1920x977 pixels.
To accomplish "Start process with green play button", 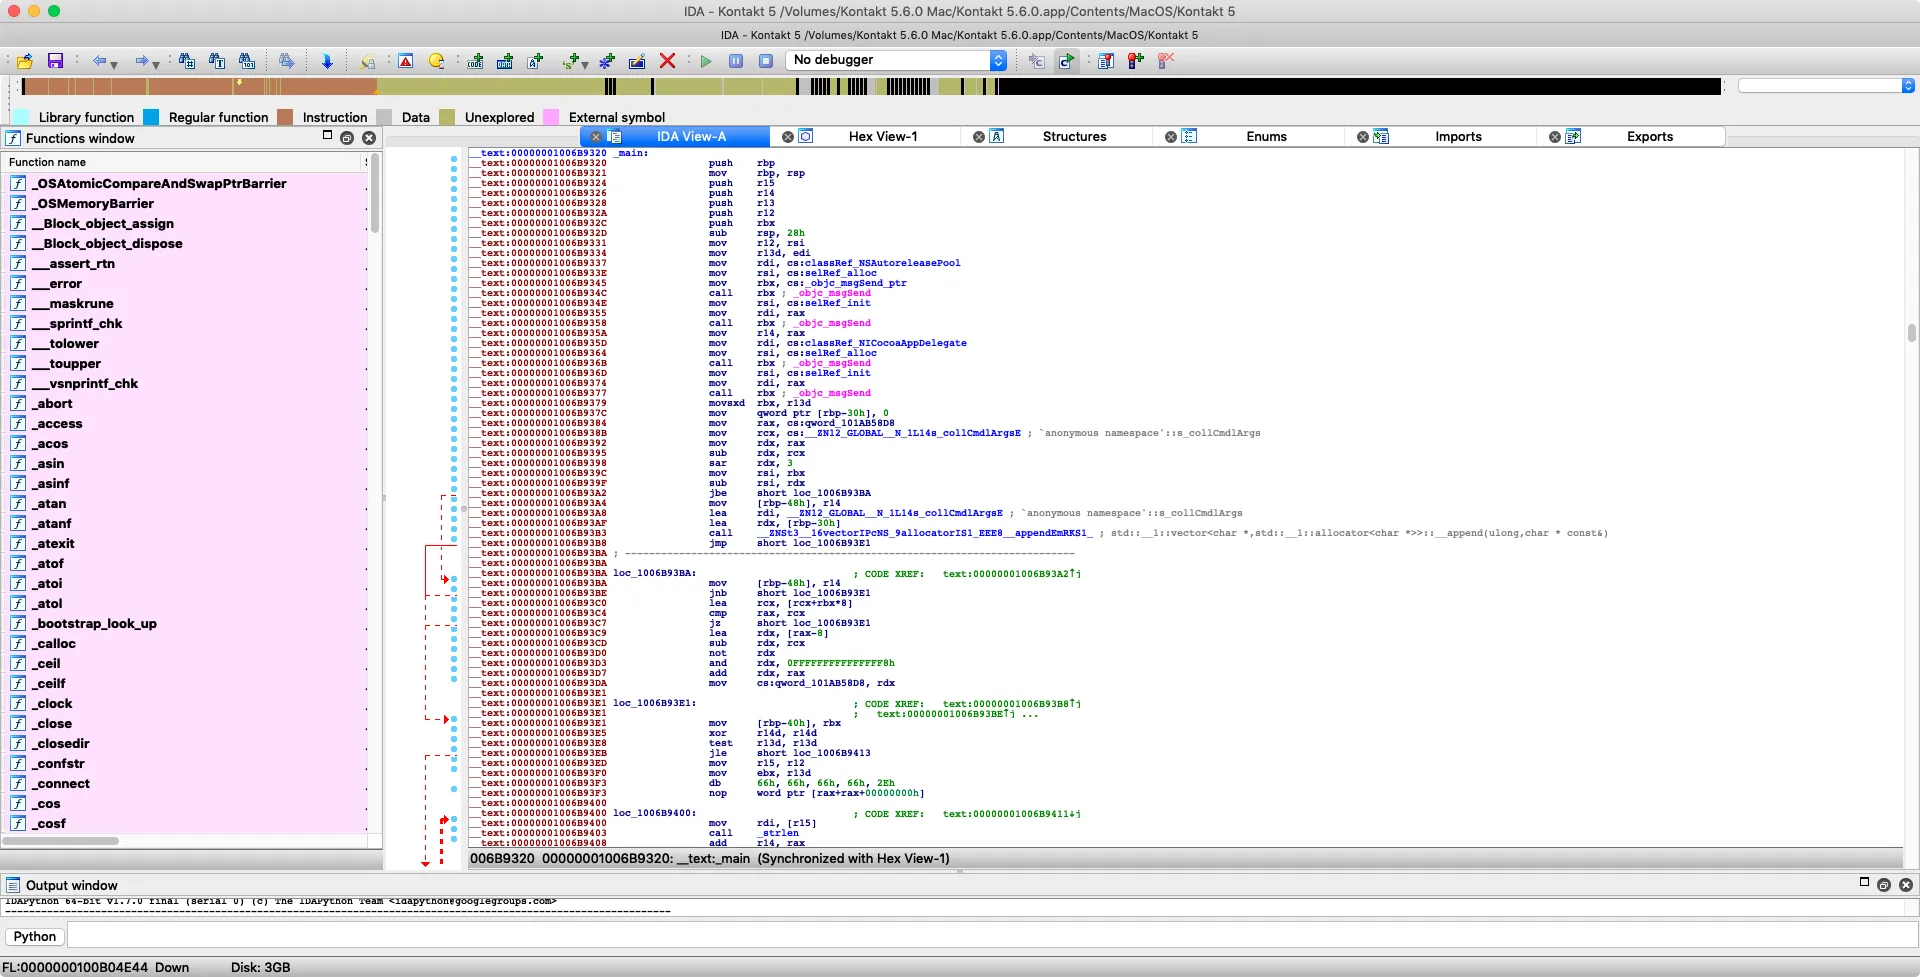I will [x=706, y=61].
